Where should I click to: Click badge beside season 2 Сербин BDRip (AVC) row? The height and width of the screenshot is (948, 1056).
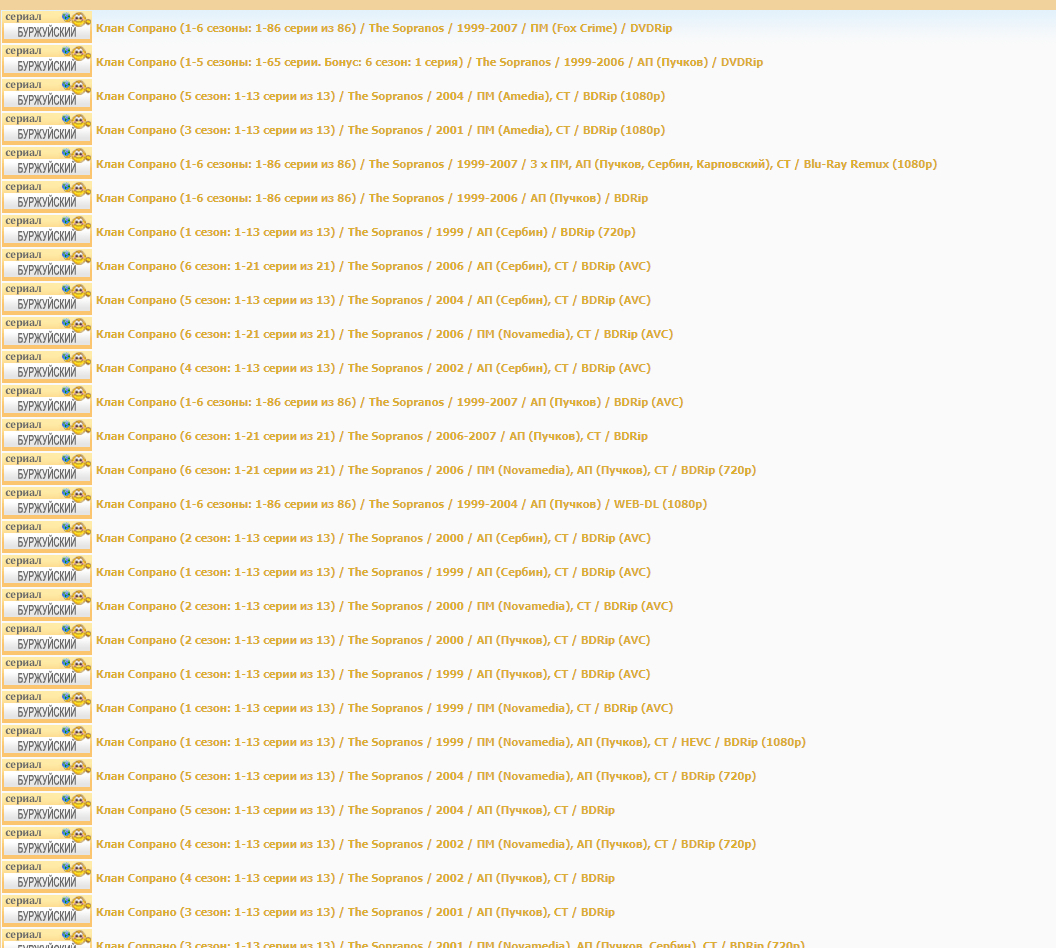tap(46, 537)
